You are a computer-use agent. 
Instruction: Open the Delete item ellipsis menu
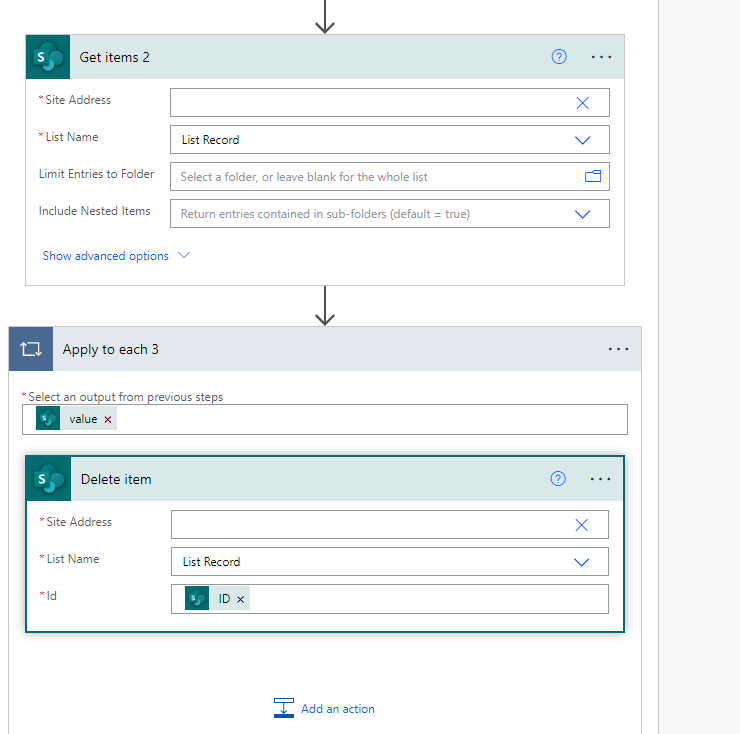pyautogui.click(x=600, y=479)
